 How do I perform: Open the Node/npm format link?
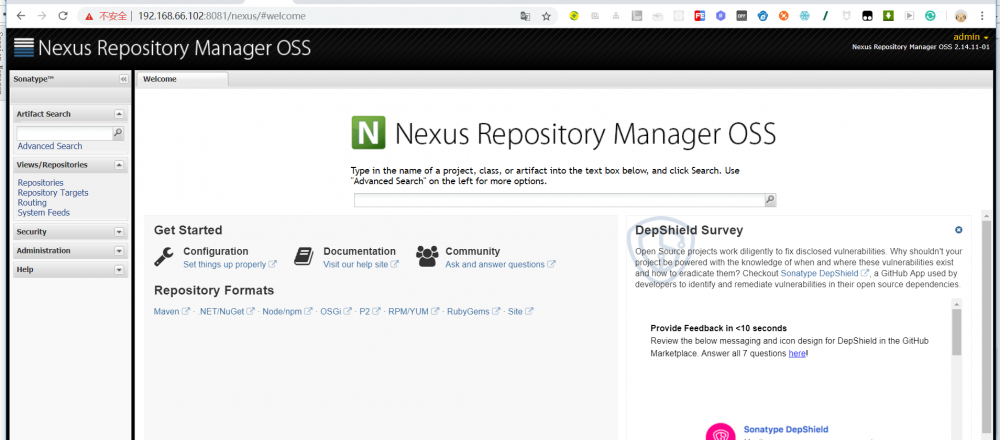tap(288, 312)
